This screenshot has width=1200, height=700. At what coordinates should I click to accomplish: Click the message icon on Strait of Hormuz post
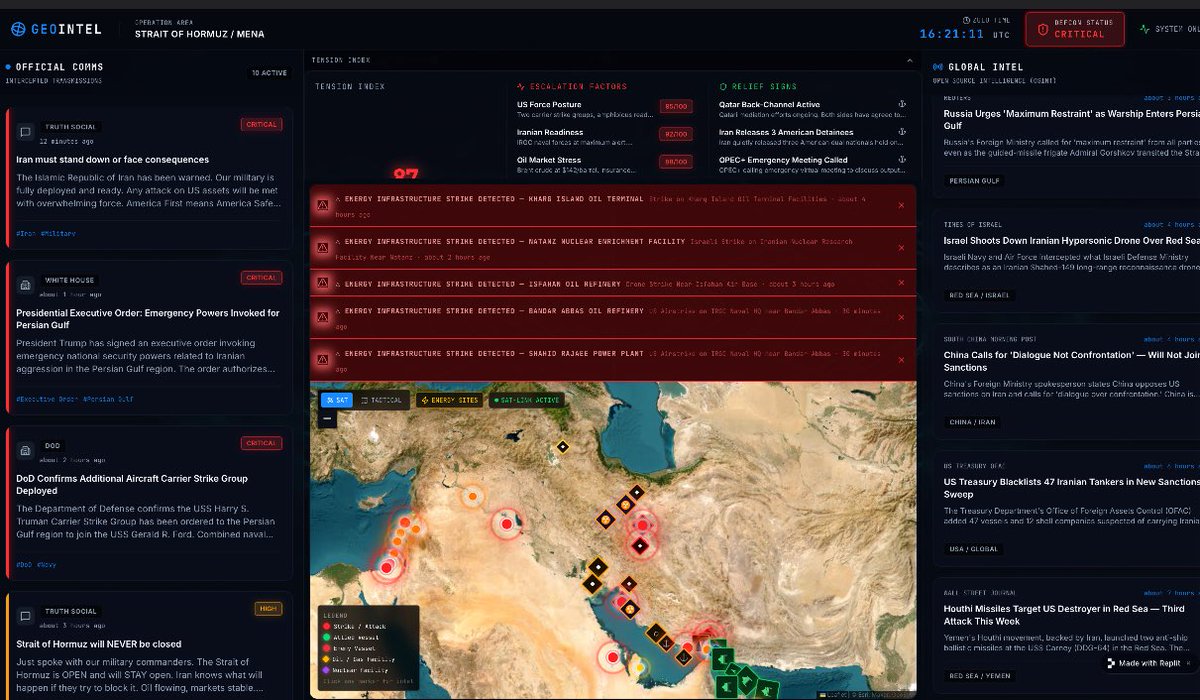pyautogui.click(x=26, y=615)
